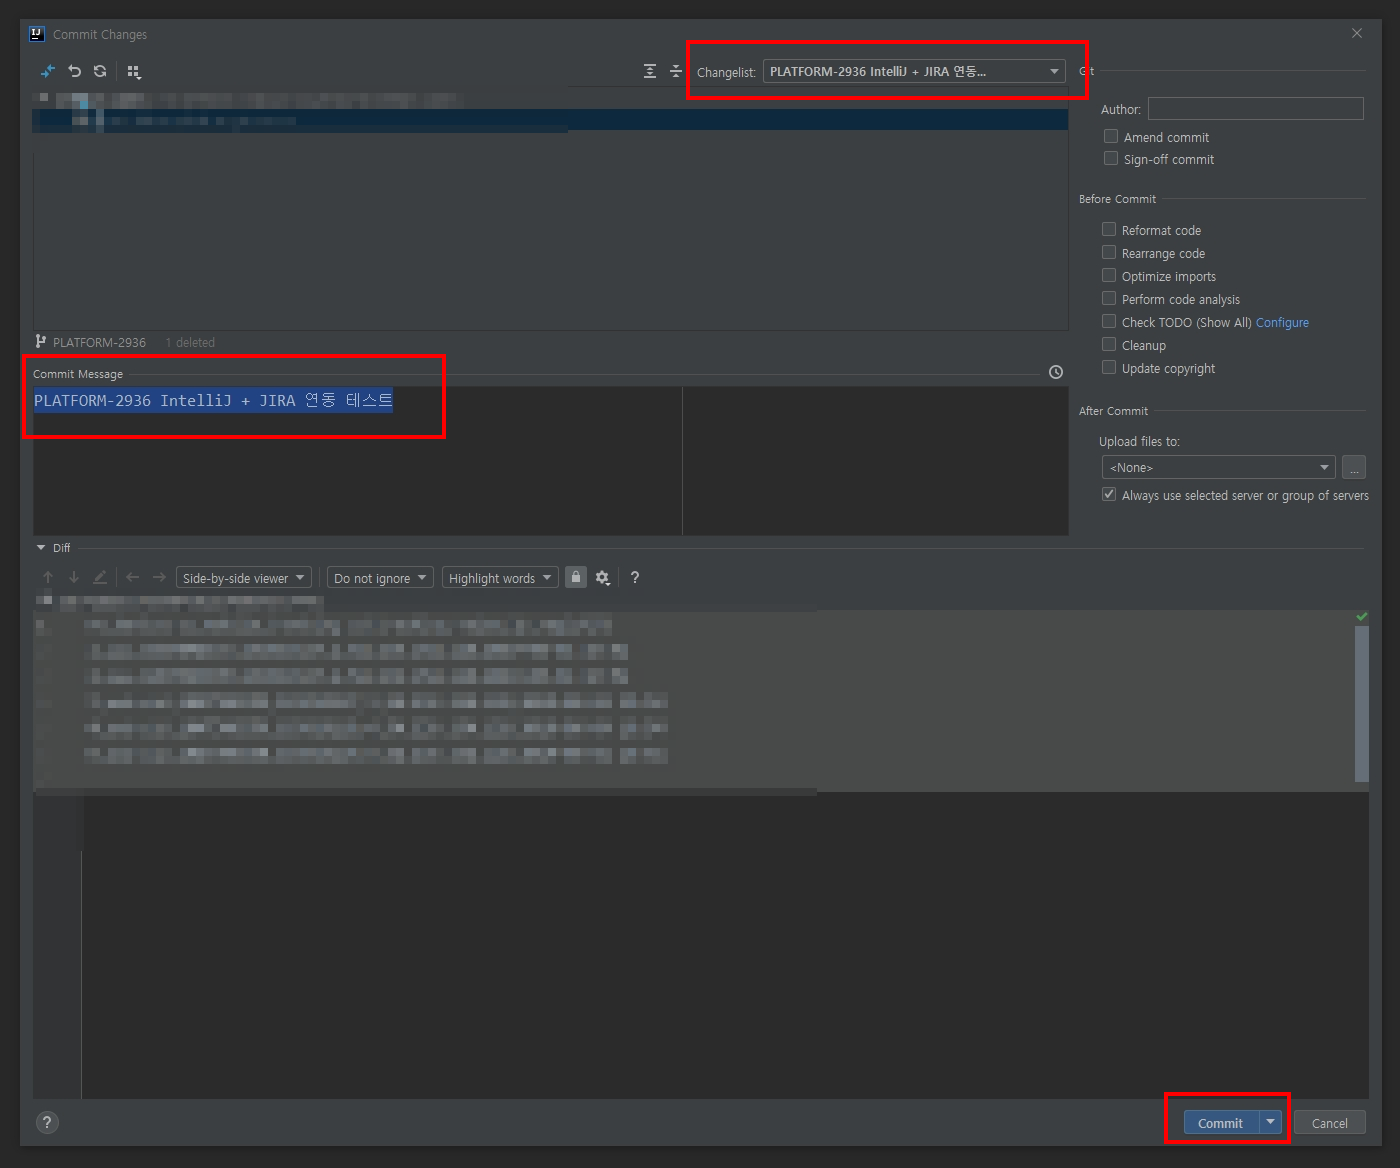Check the Cleanup option

click(x=1109, y=344)
